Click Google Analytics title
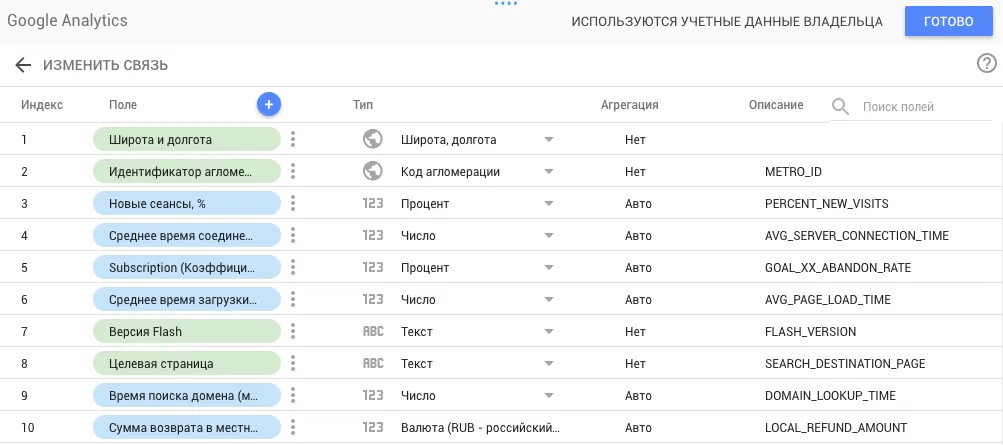1003x445 pixels. click(x=67, y=20)
